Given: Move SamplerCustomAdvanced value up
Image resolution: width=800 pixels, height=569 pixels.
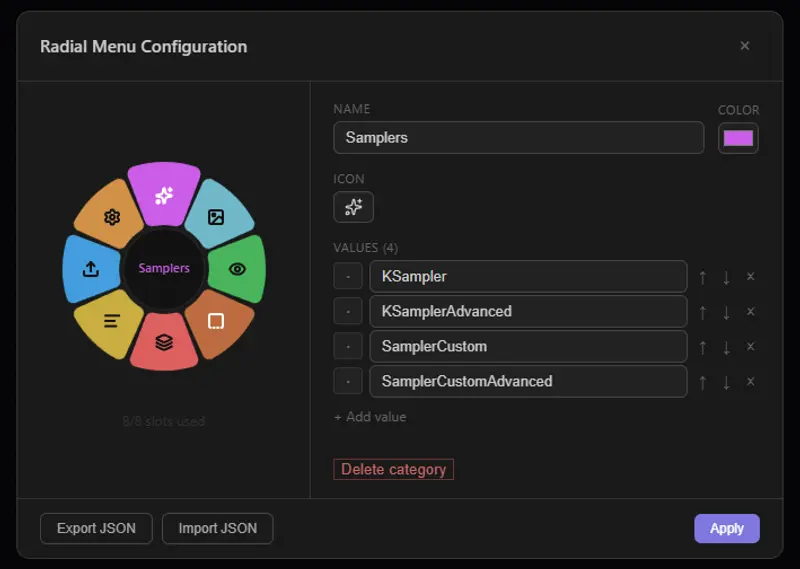Looking at the screenshot, I should tap(703, 382).
